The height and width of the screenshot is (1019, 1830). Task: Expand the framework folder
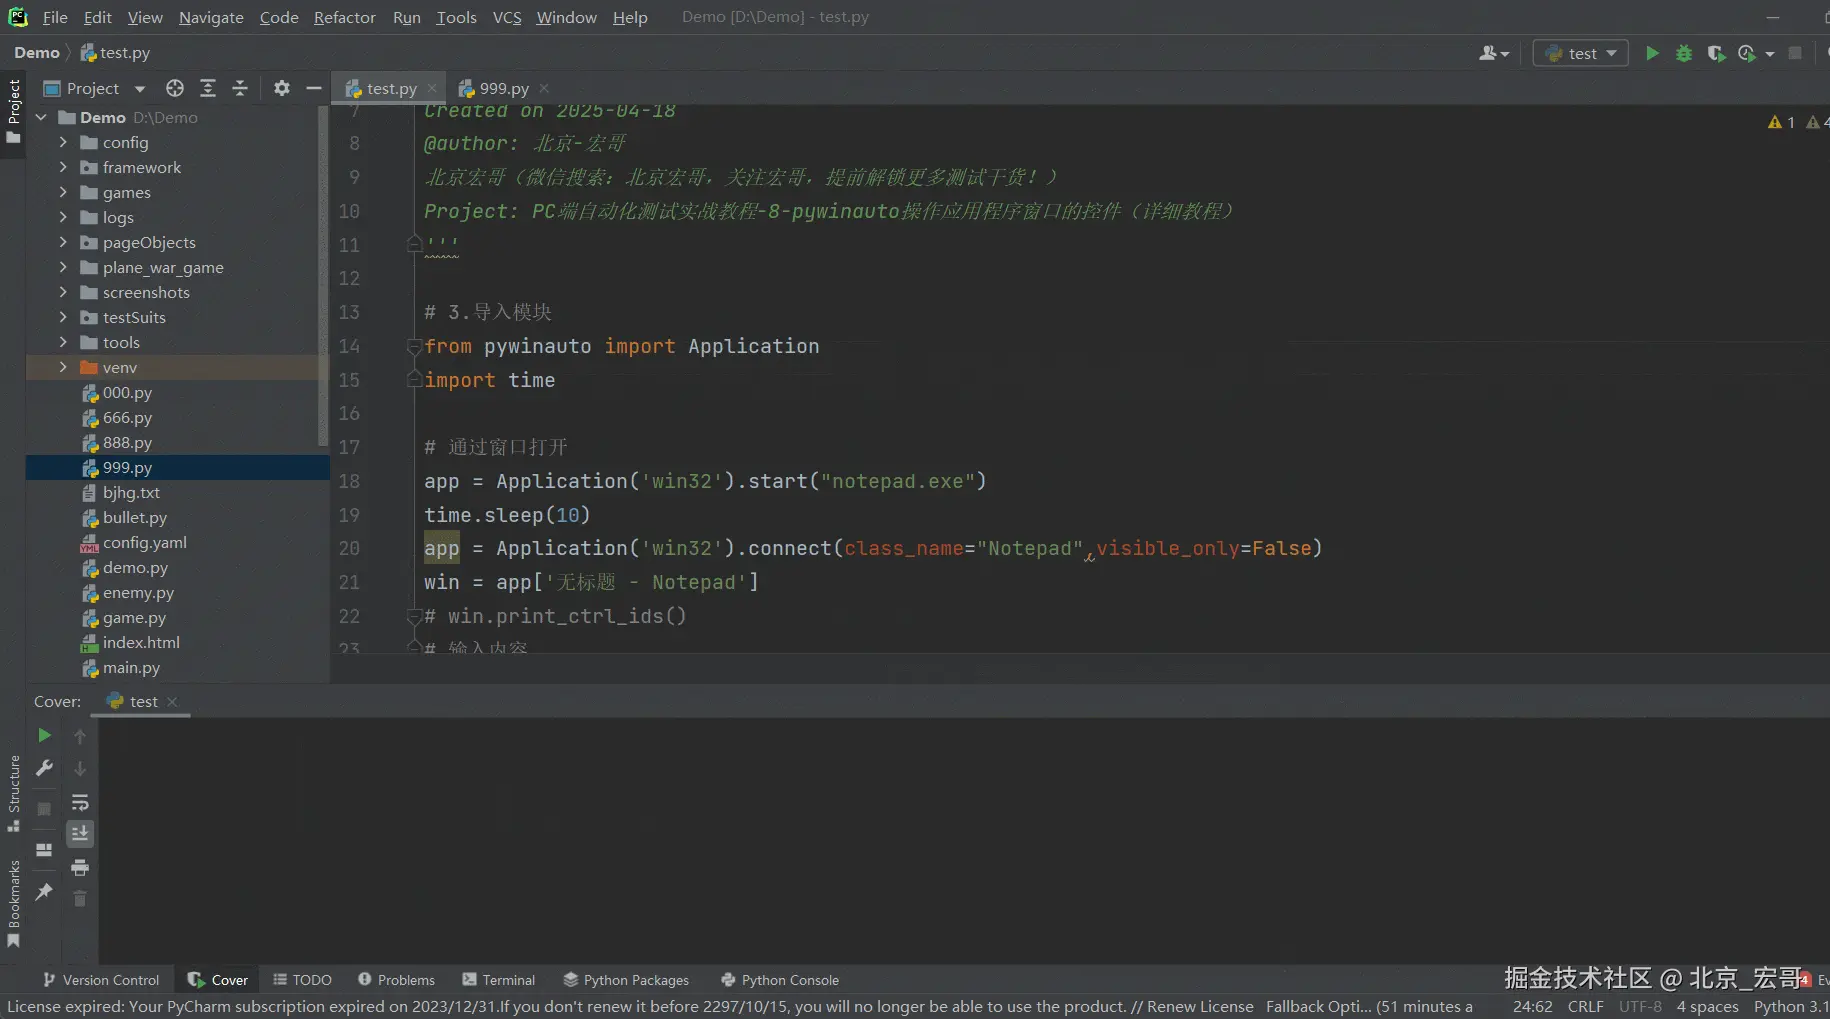click(63, 167)
